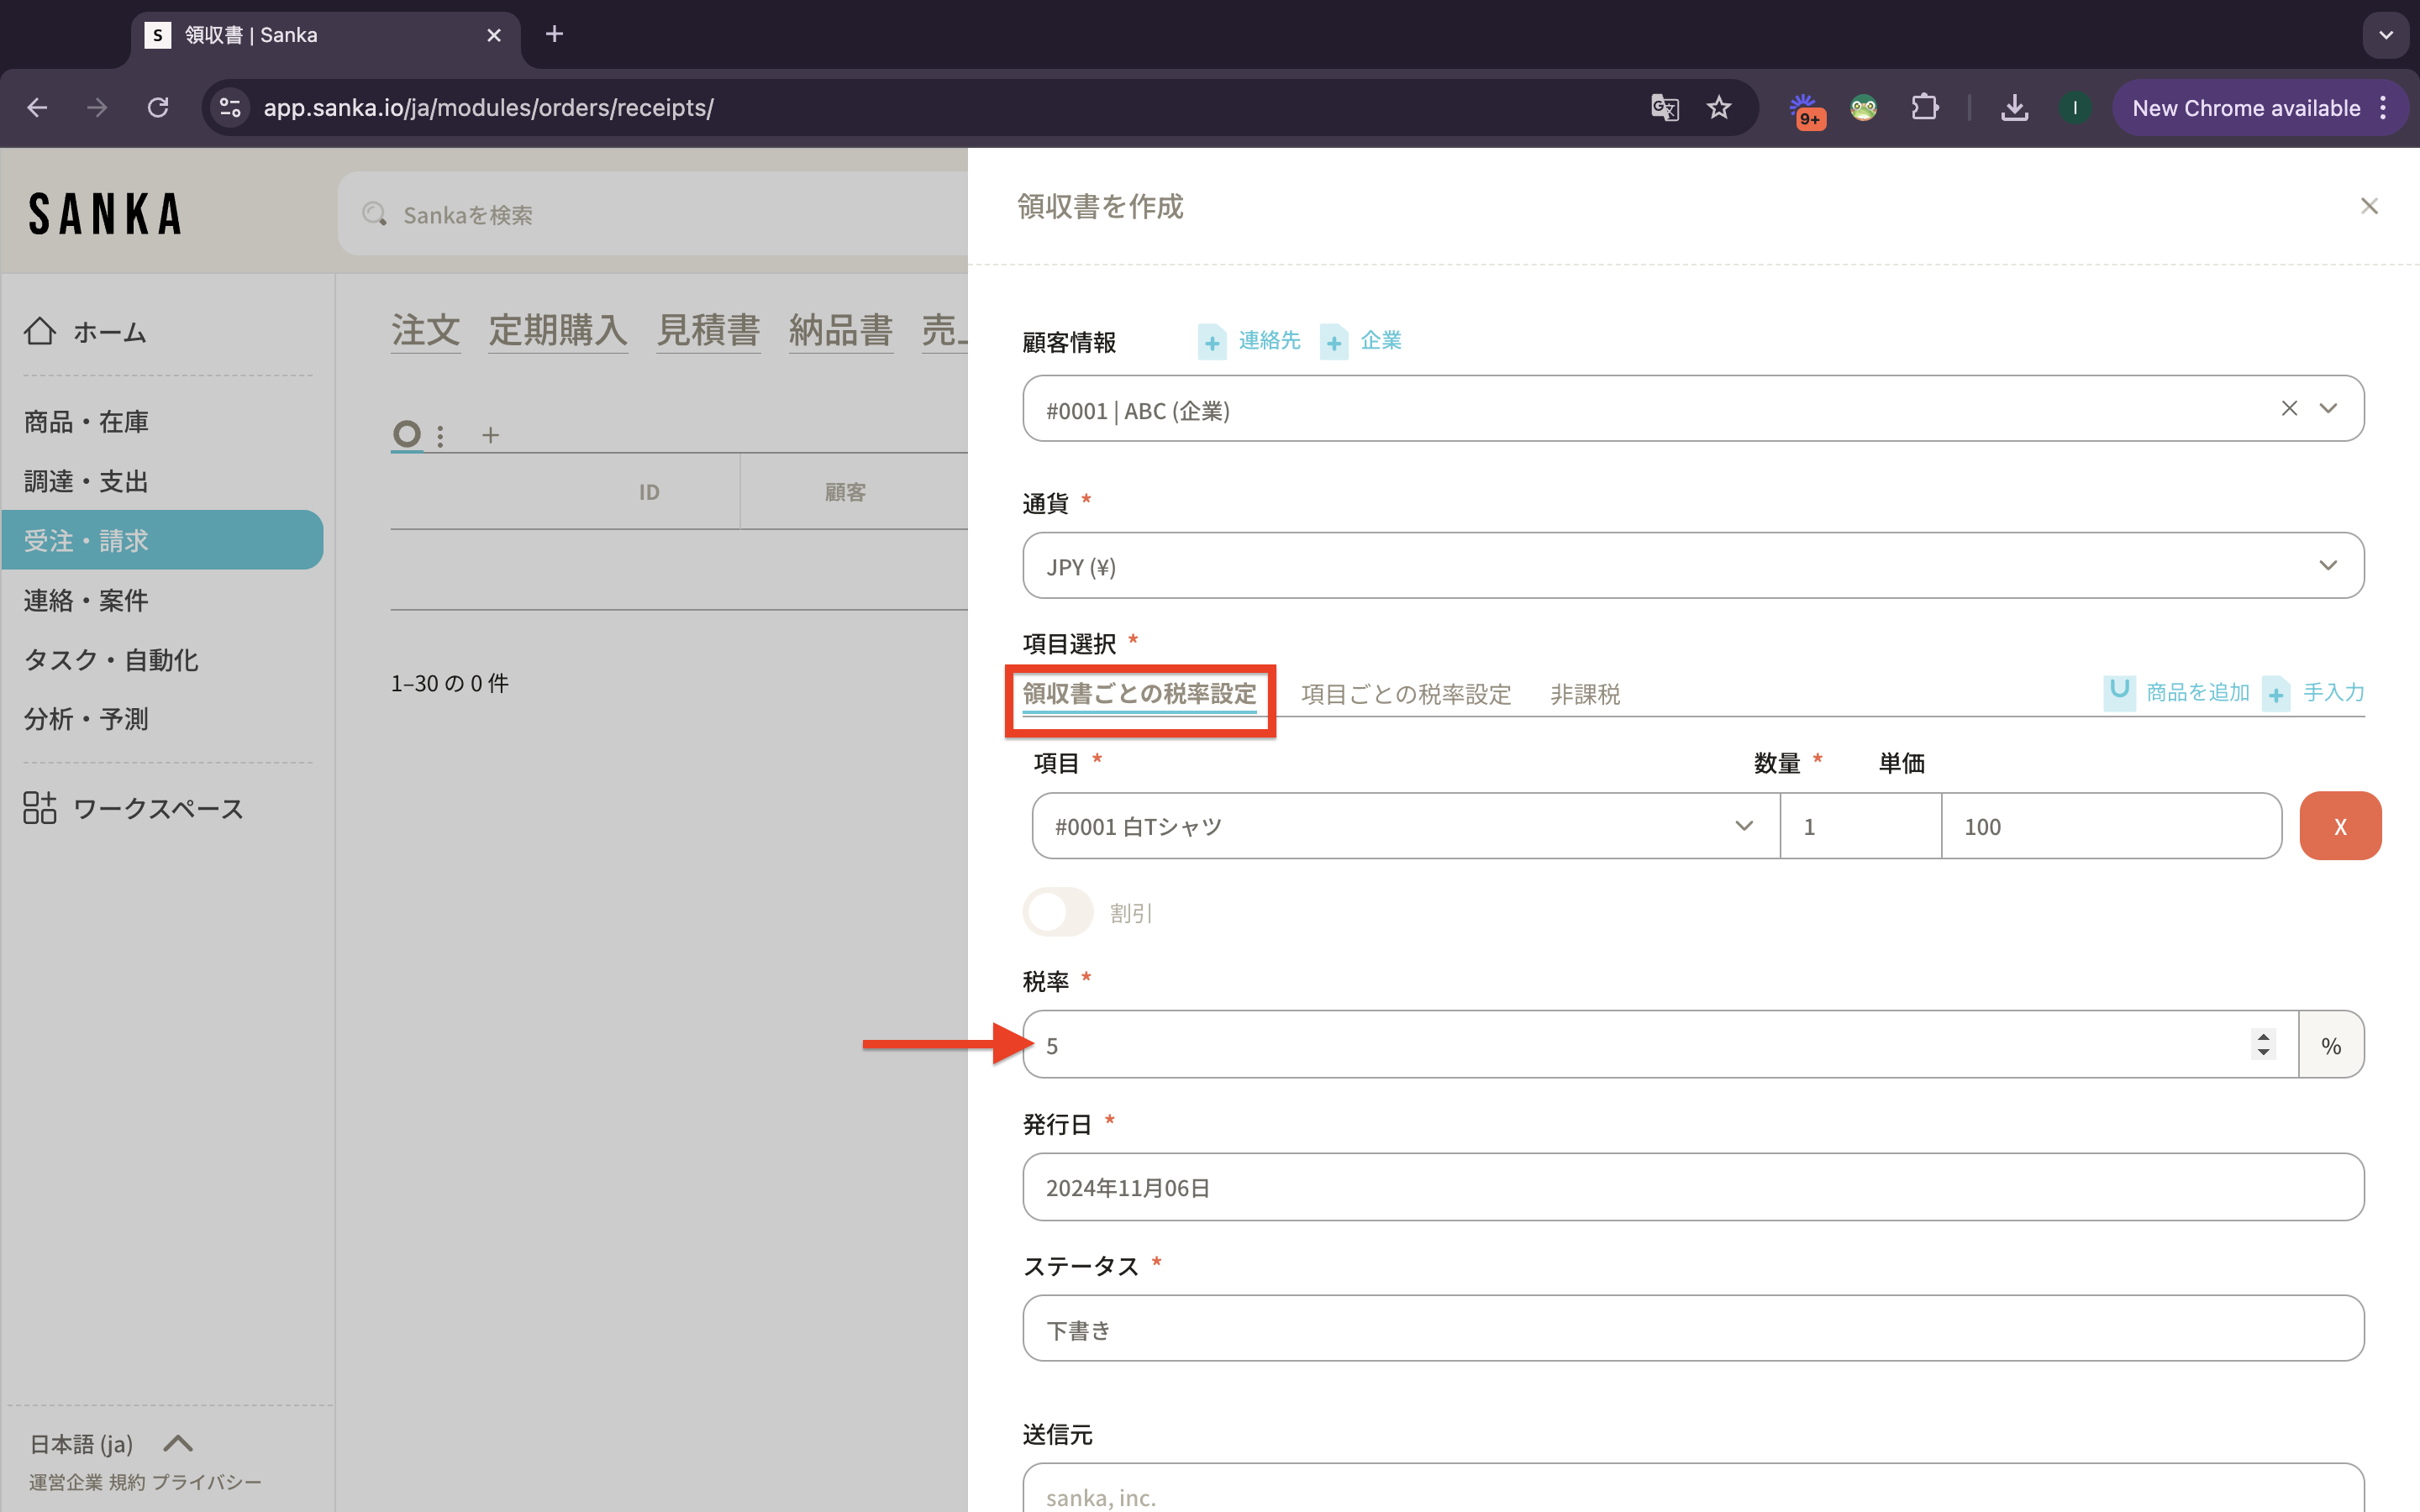Remove the item row with red X
Viewport: 2420px width, 1512px height.
point(2339,826)
